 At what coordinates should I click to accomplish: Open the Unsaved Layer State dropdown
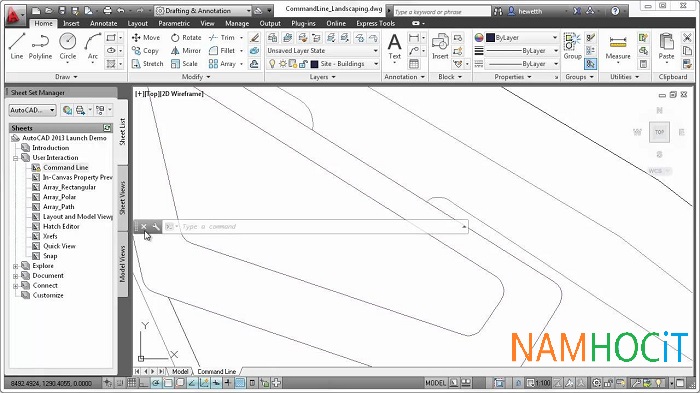(x=323, y=50)
